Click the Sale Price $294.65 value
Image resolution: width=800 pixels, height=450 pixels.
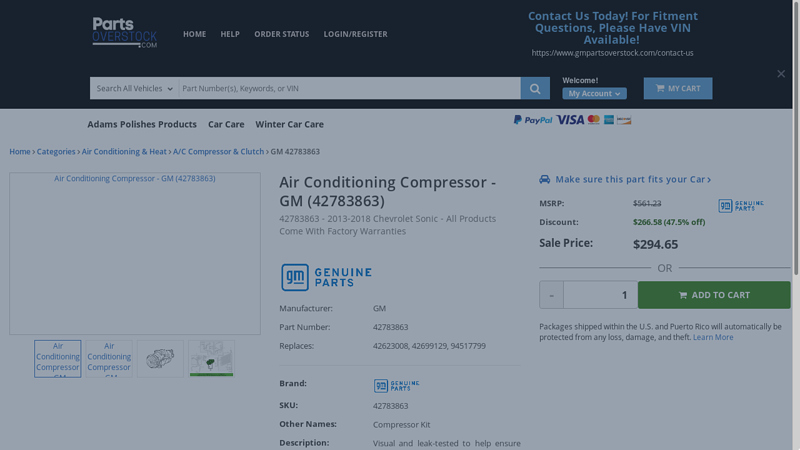pyautogui.click(x=655, y=244)
